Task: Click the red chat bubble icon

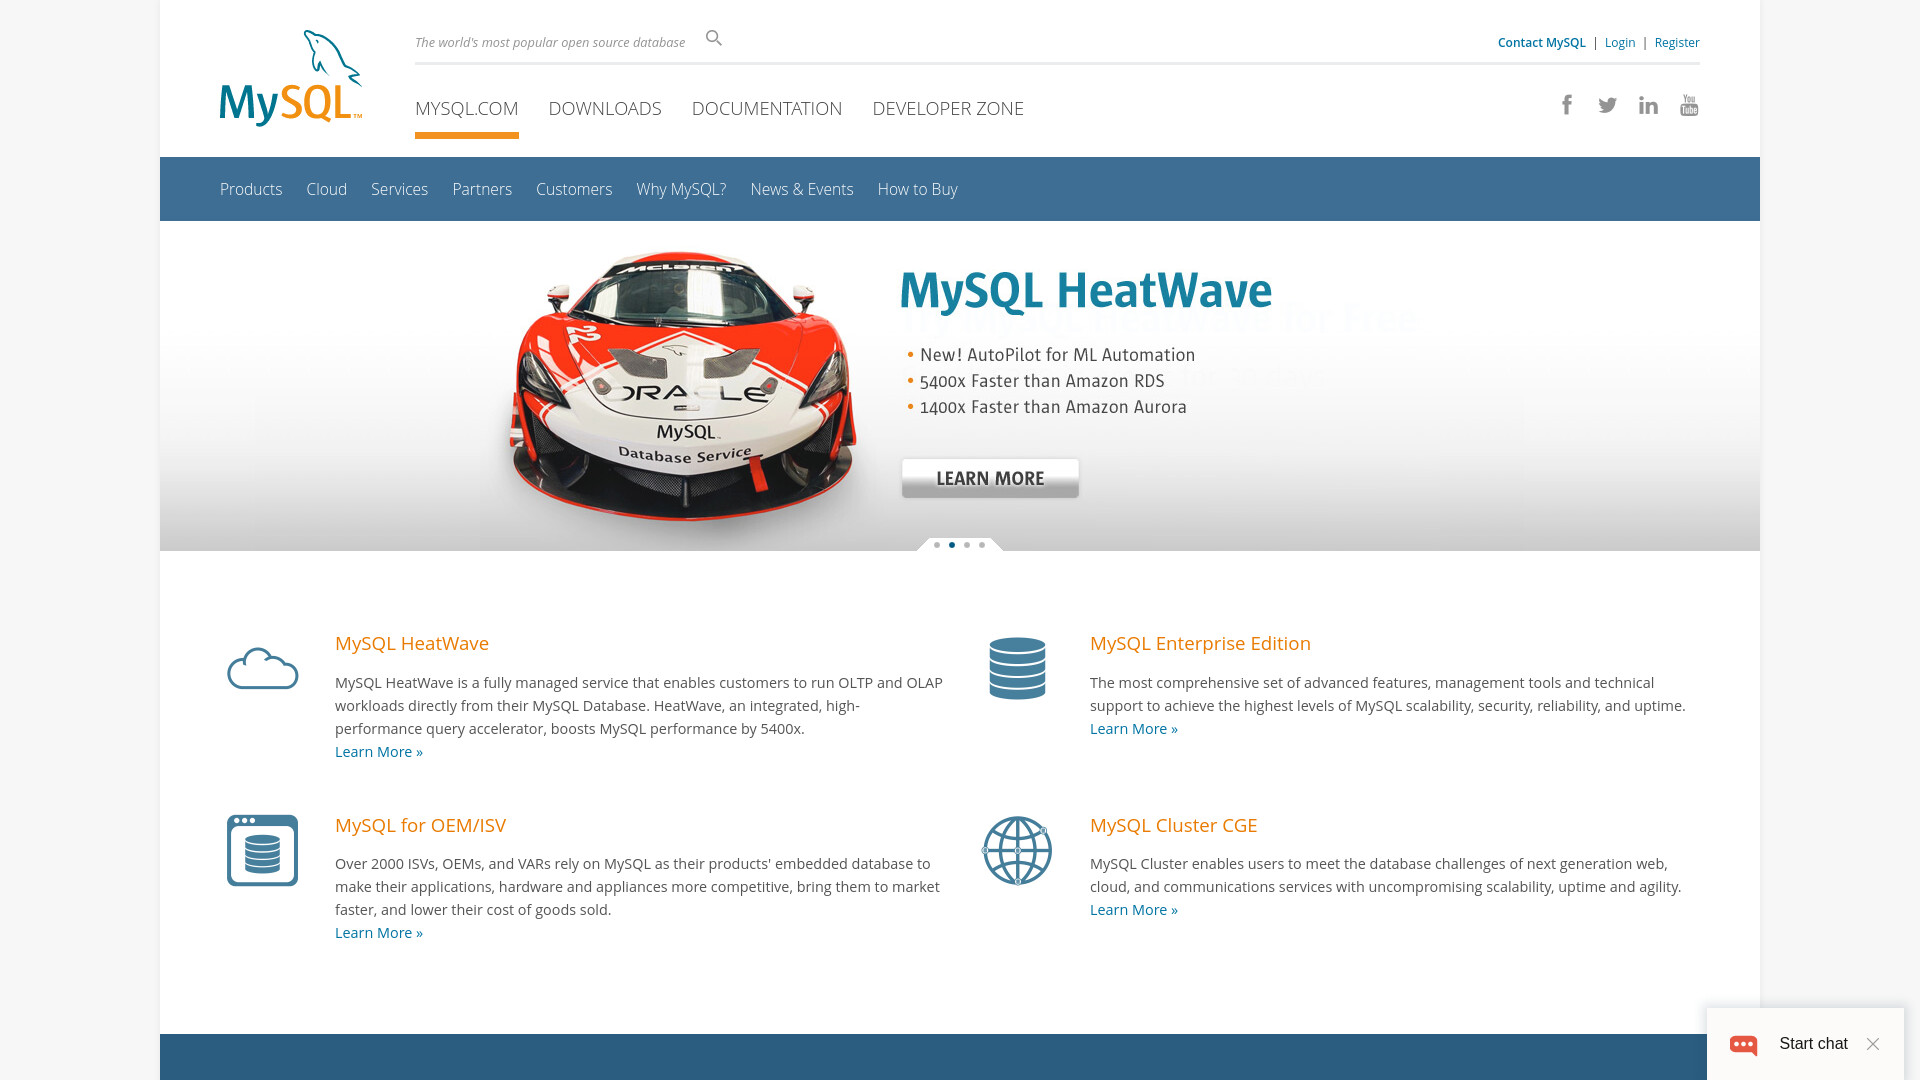Action: point(1744,1044)
